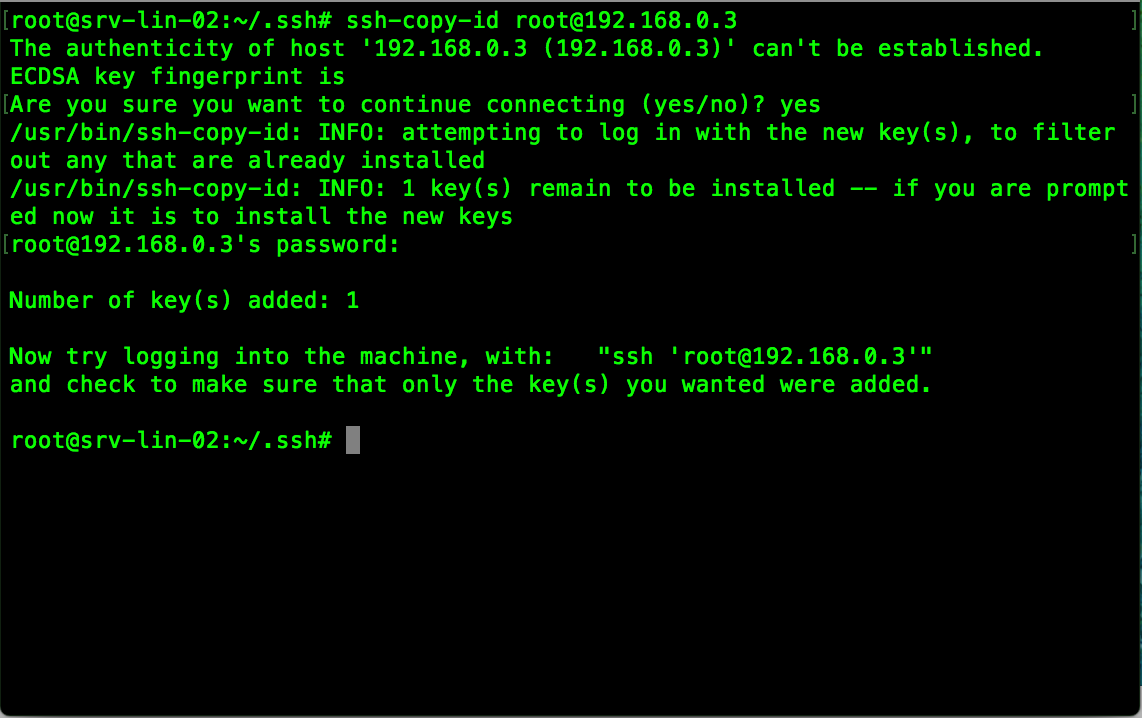This screenshot has width=1142, height=718.
Task: Click the "out any that are already installed" line
Action: [x=247, y=160]
